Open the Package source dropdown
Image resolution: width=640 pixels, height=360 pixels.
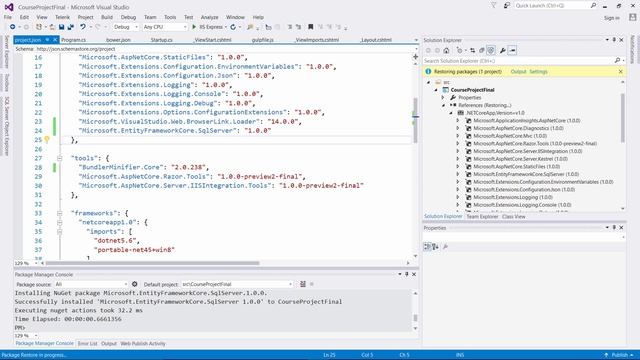click(x=91, y=284)
